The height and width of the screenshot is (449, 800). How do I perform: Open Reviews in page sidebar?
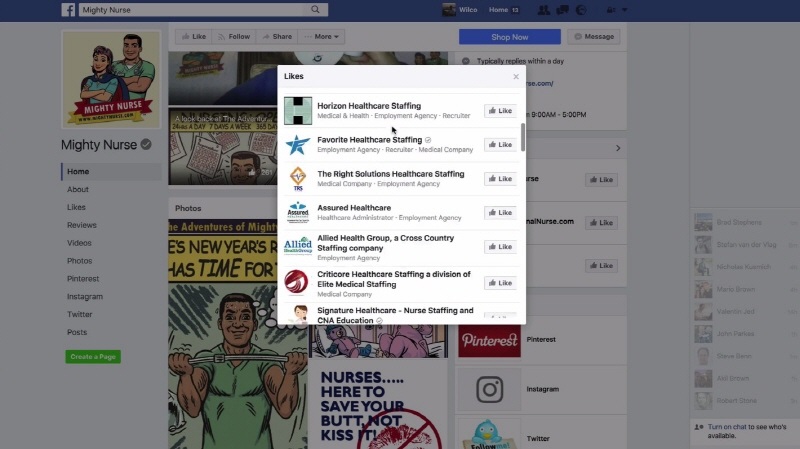82,225
